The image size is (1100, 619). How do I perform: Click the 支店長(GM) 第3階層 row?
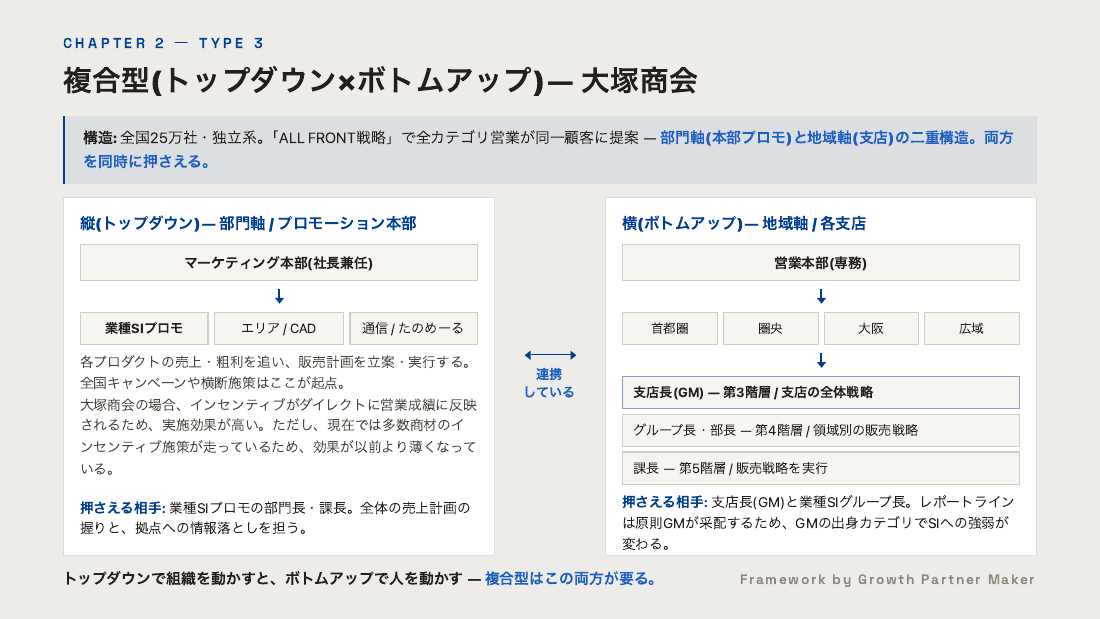coord(820,392)
